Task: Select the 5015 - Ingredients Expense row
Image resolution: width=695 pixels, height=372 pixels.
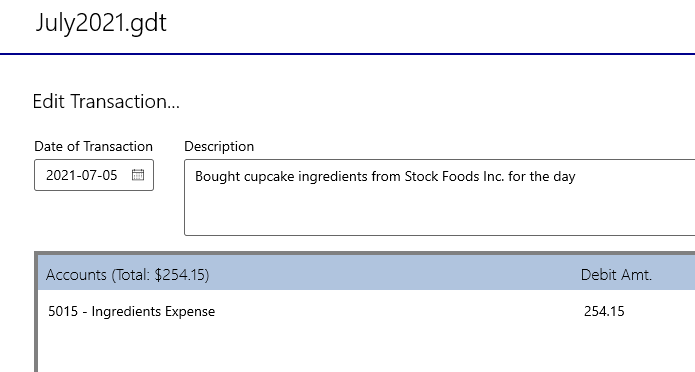Action: pos(366,311)
